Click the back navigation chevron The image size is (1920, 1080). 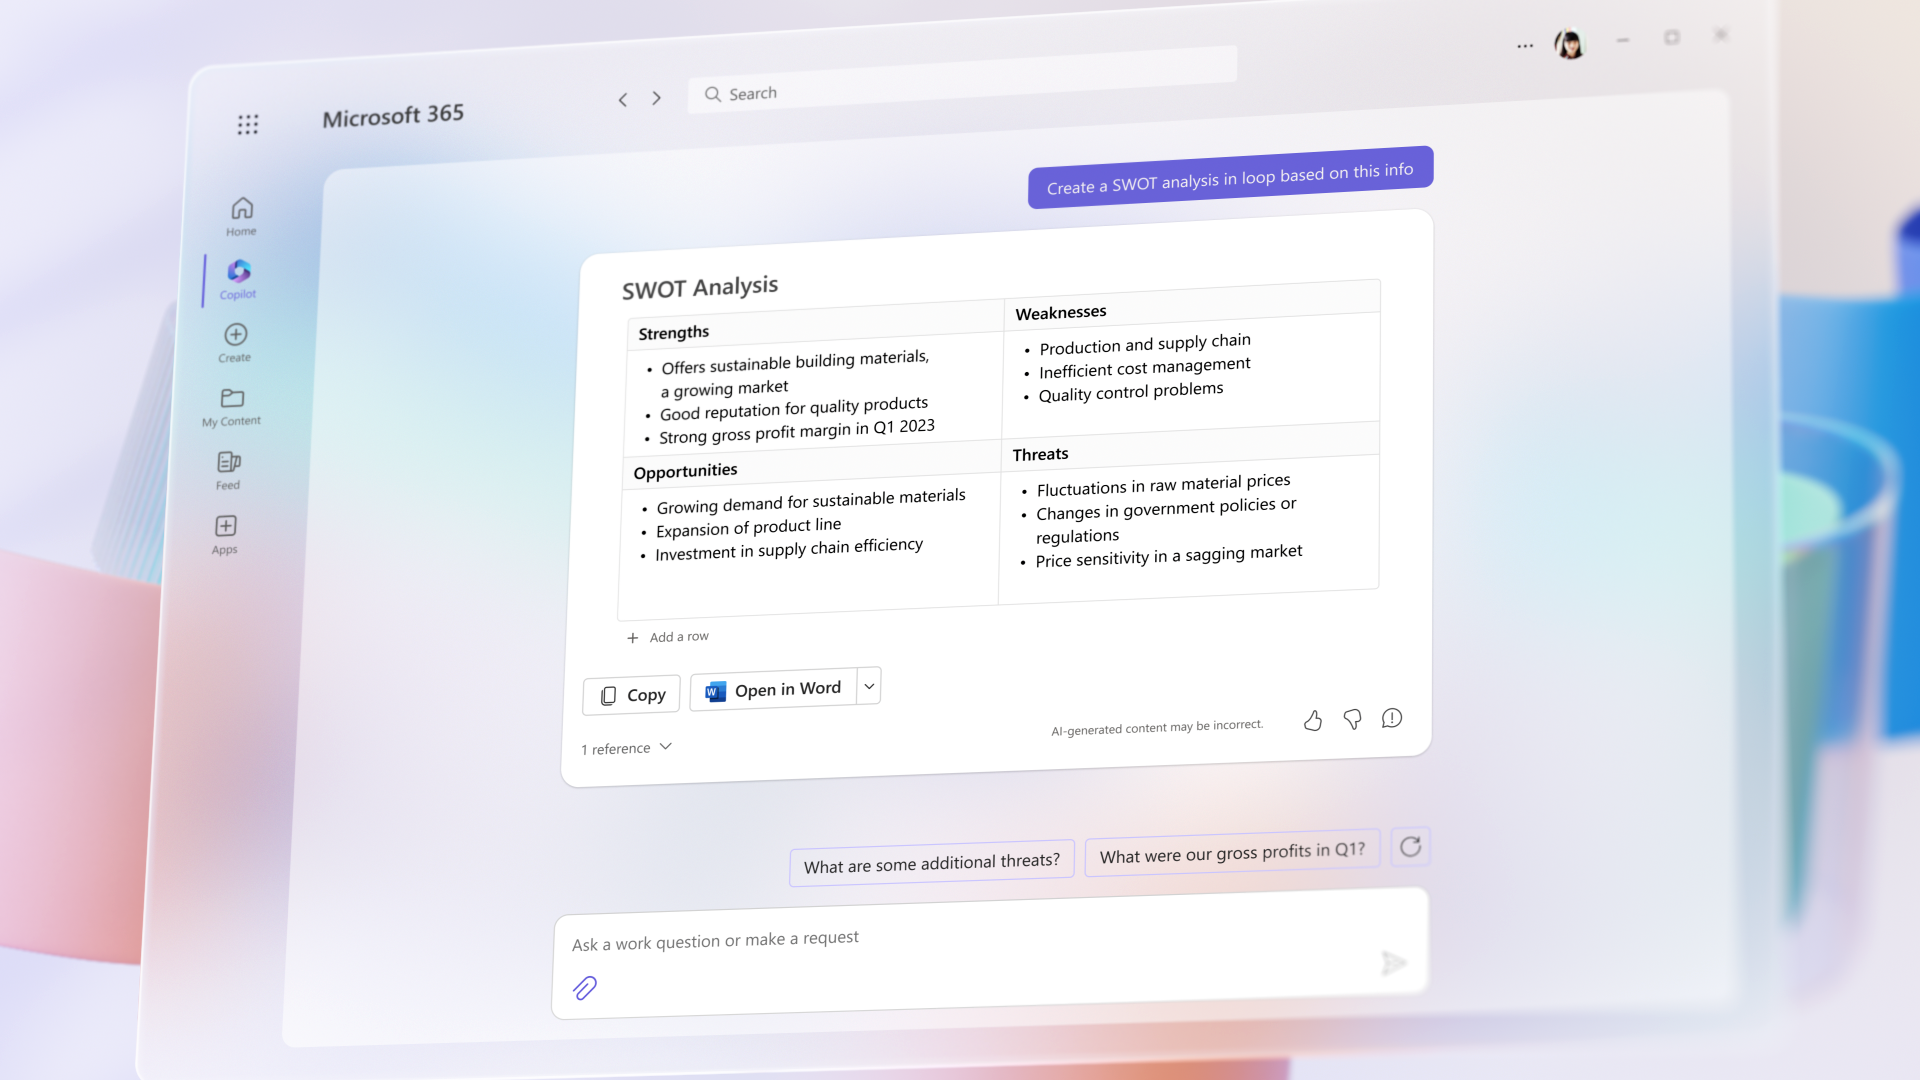click(622, 99)
